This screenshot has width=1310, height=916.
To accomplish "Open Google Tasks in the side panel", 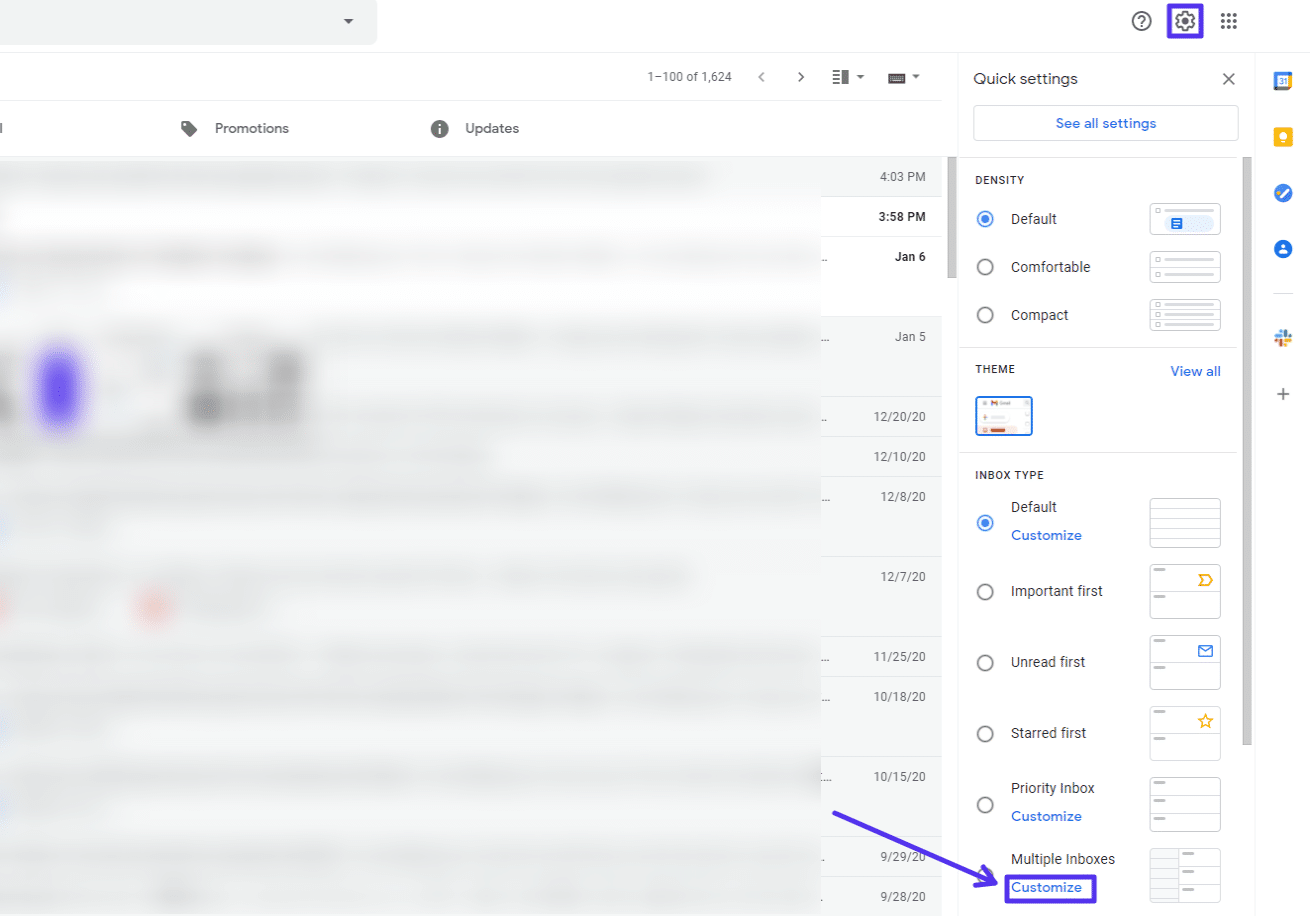I will tap(1283, 193).
